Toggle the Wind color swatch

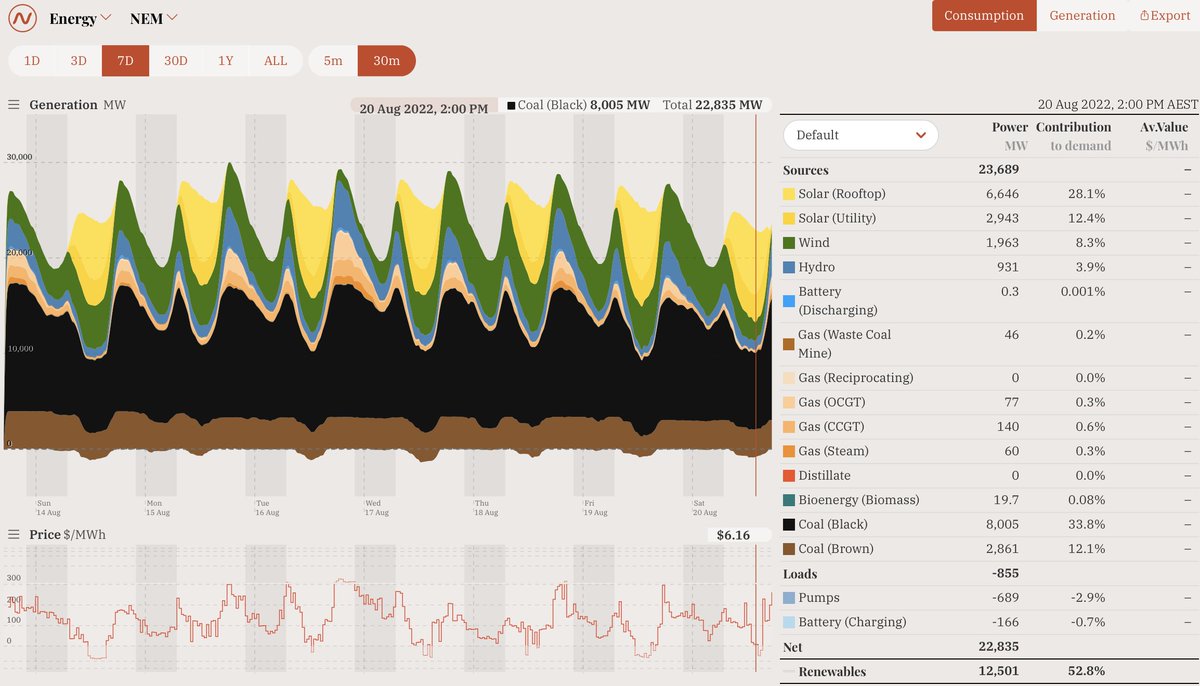pyautogui.click(x=789, y=243)
